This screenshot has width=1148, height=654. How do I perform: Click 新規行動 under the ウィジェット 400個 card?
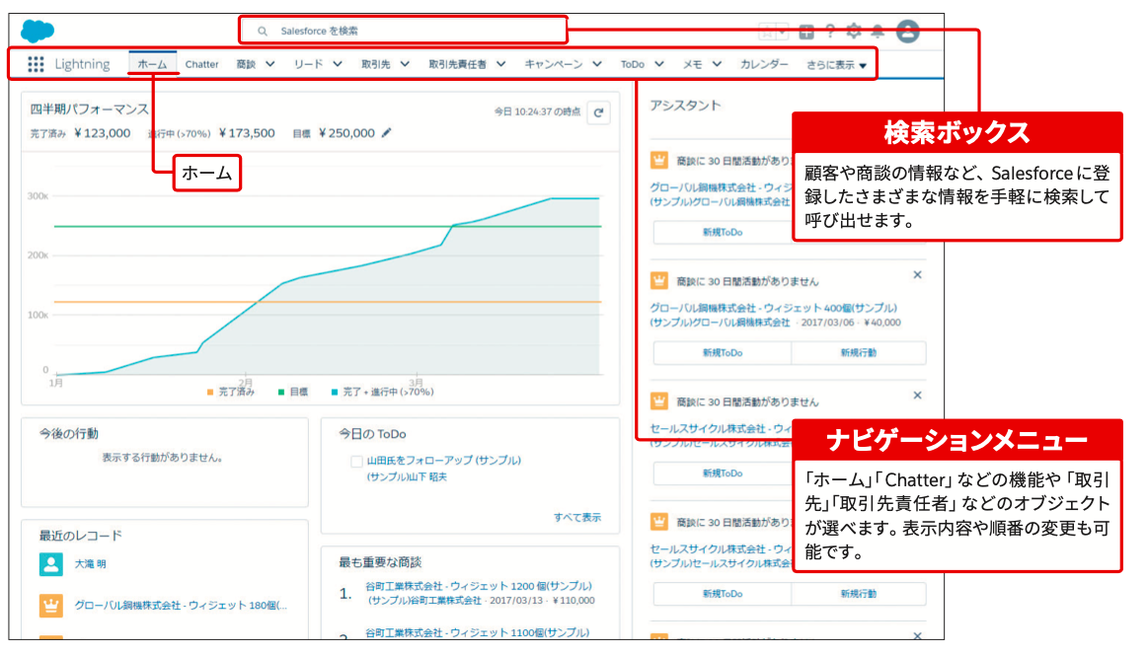[859, 353]
